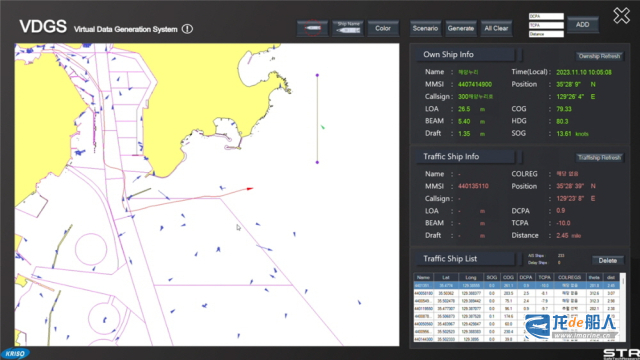Click the All Clear button
The image size is (640, 360).
tap(496, 28)
